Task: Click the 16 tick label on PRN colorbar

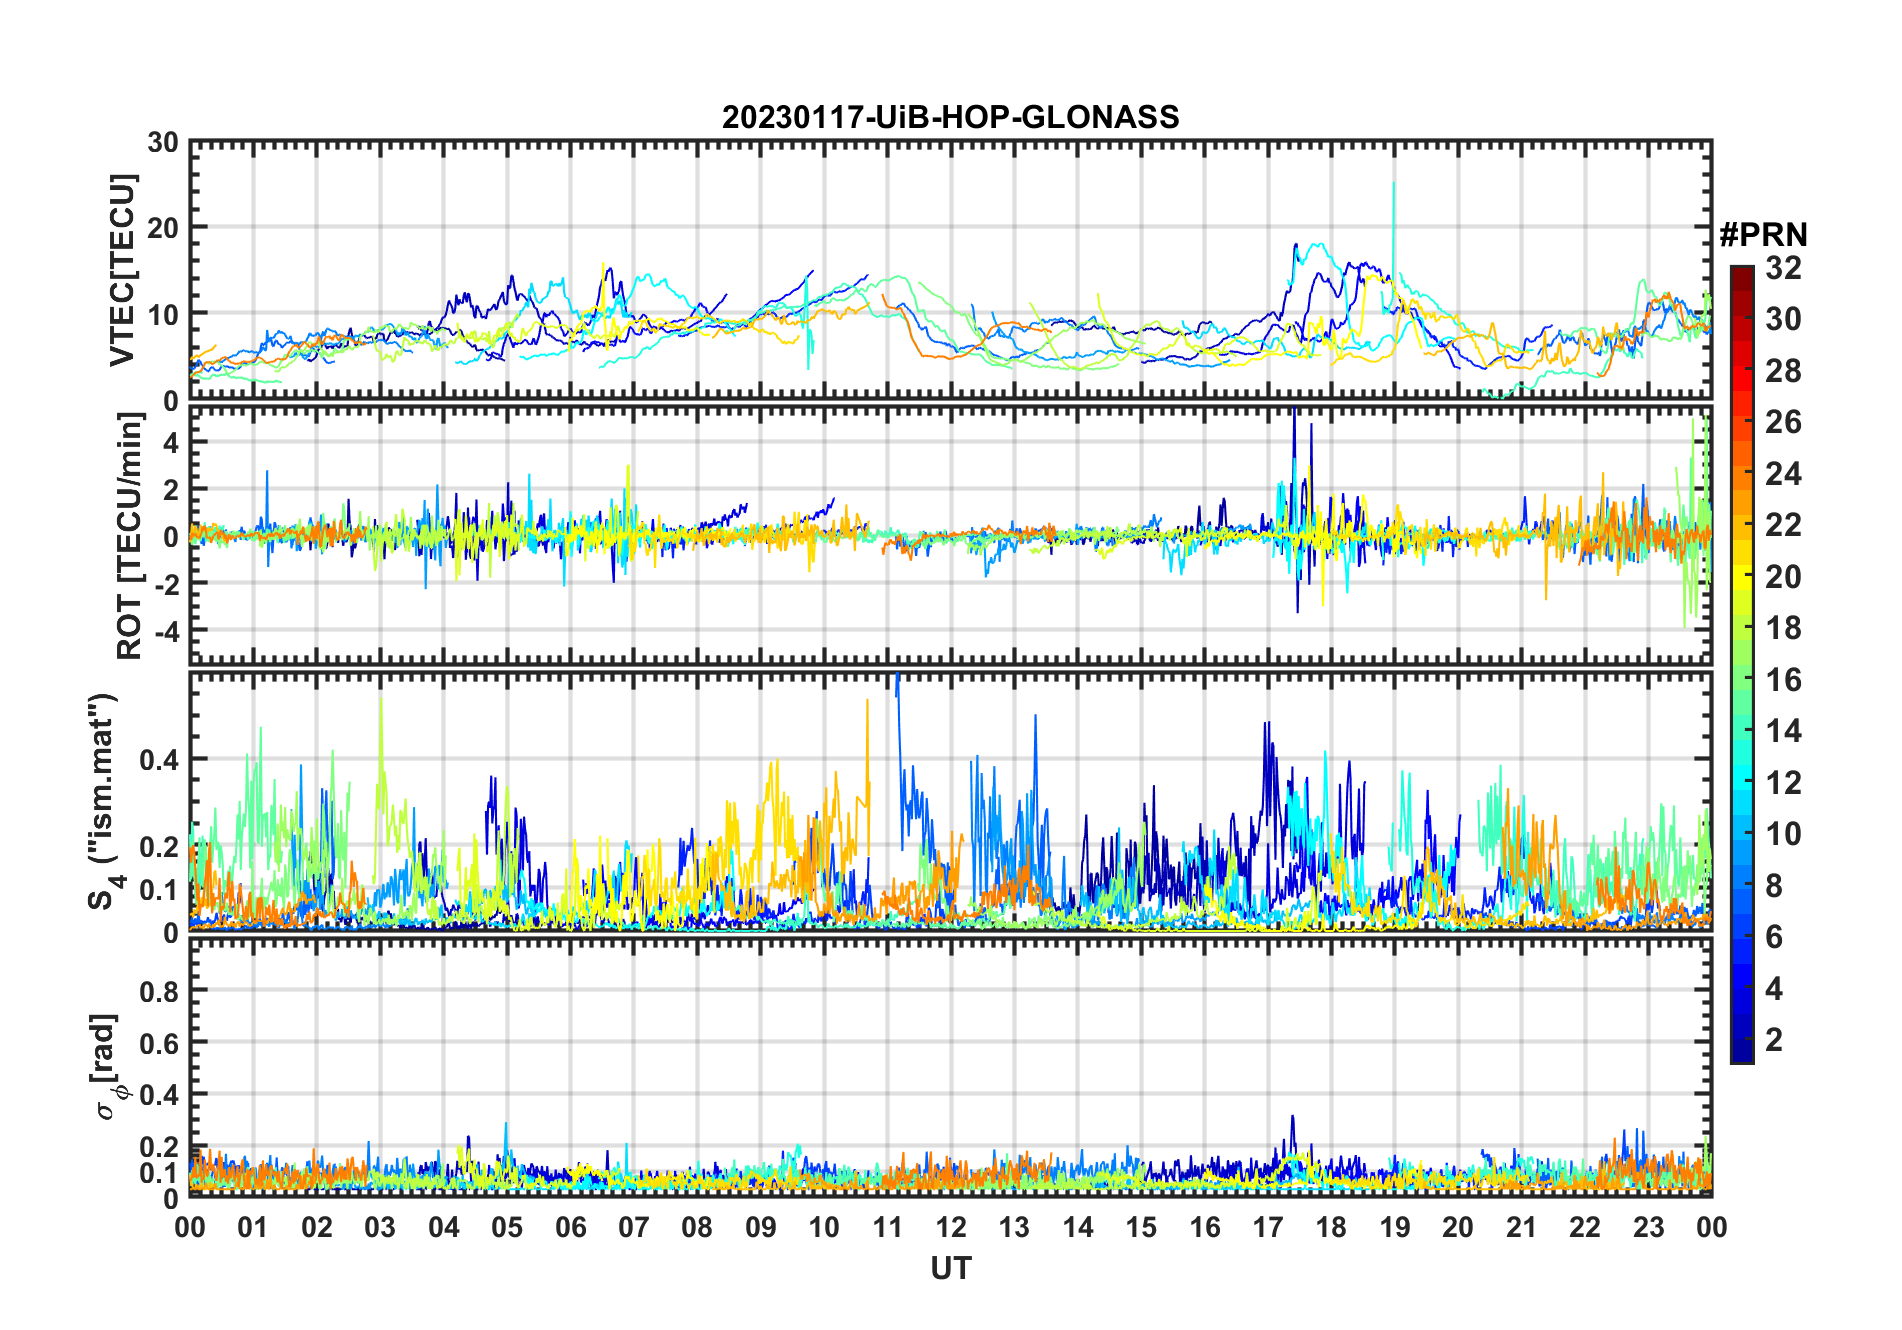Action: tap(1783, 680)
